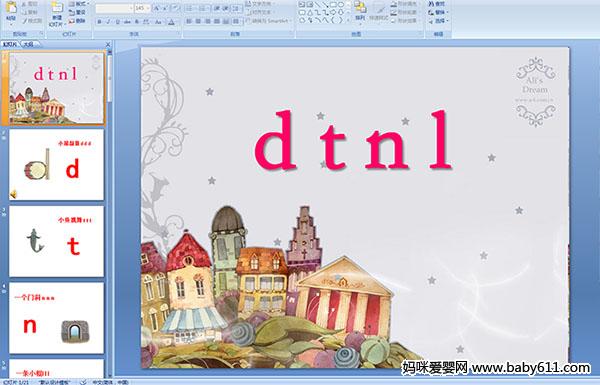This screenshot has height=385, width=600.
Task: Click the Distributed alignment icon
Action: tap(226, 21)
